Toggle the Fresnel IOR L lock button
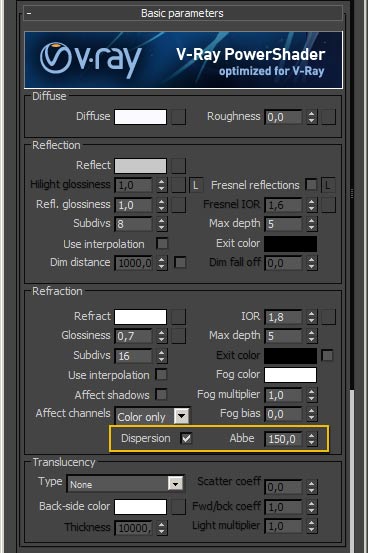The width and height of the screenshot is (368, 553). [328, 185]
